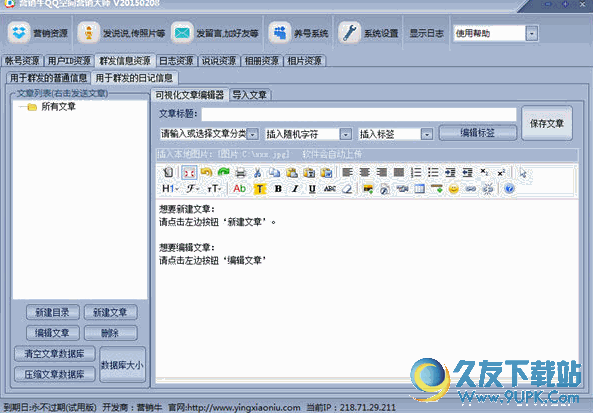Viewport: 593px width, 413px height.
Task: Open the Ab text color picker
Action: click(x=240, y=188)
